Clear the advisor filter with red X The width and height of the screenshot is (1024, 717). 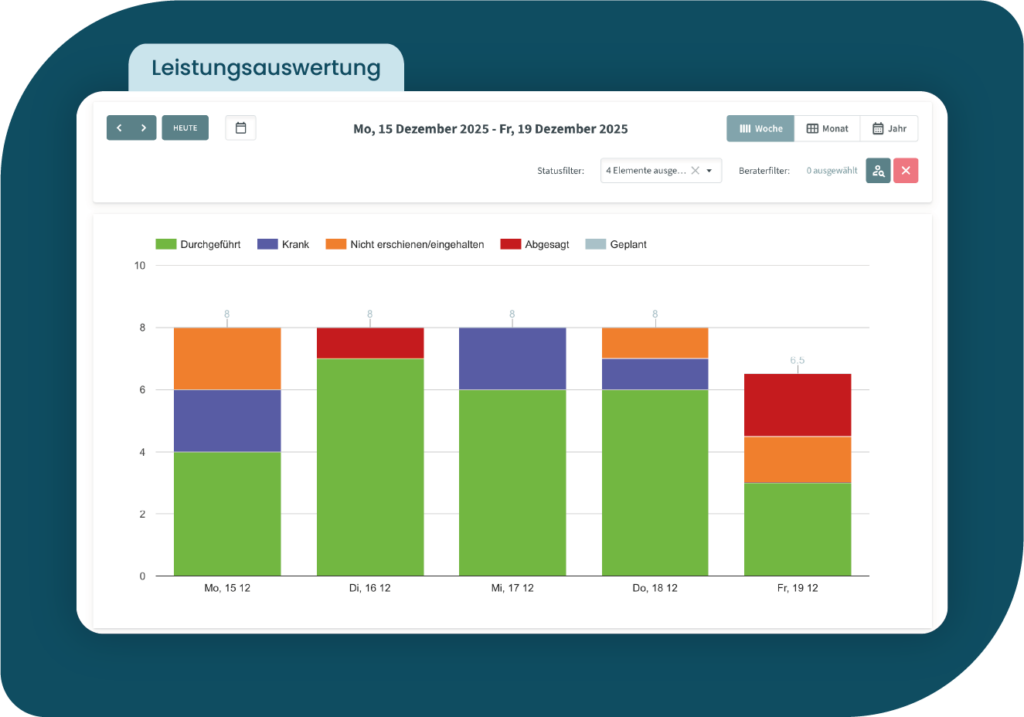[905, 171]
